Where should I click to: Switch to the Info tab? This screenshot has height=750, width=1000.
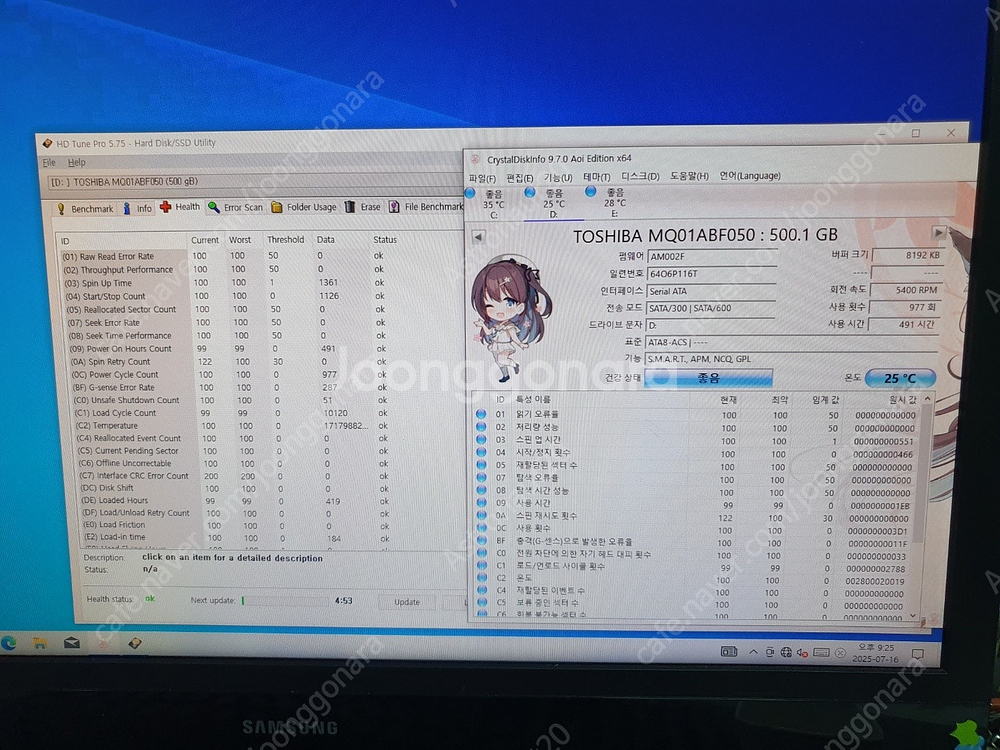[x=138, y=208]
